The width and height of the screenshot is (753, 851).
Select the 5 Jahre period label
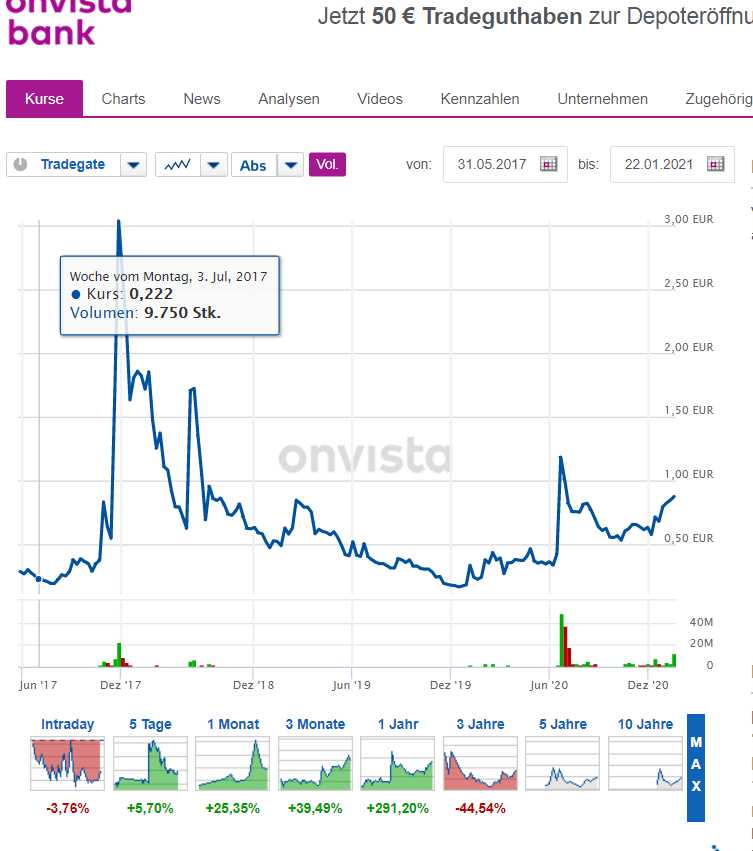[x=563, y=724]
